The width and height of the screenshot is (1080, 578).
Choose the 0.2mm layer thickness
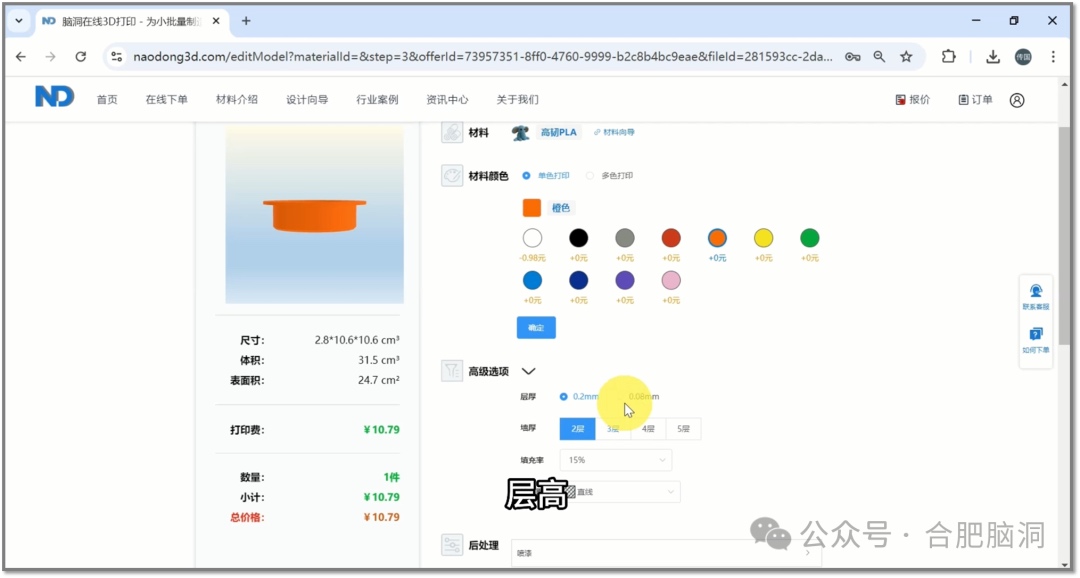(564, 397)
